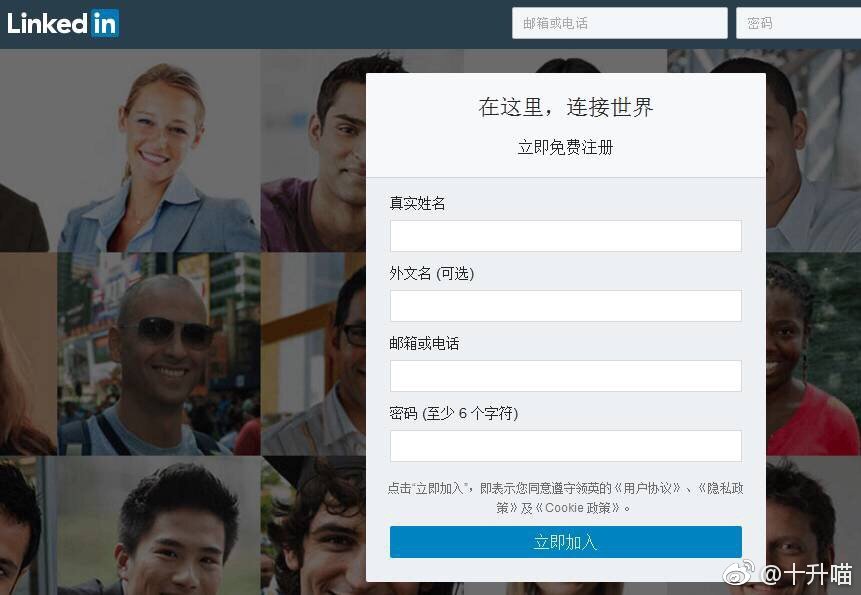861x595 pixels.
Task: Click the blue 立即加入 button
Action: tap(566, 542)
